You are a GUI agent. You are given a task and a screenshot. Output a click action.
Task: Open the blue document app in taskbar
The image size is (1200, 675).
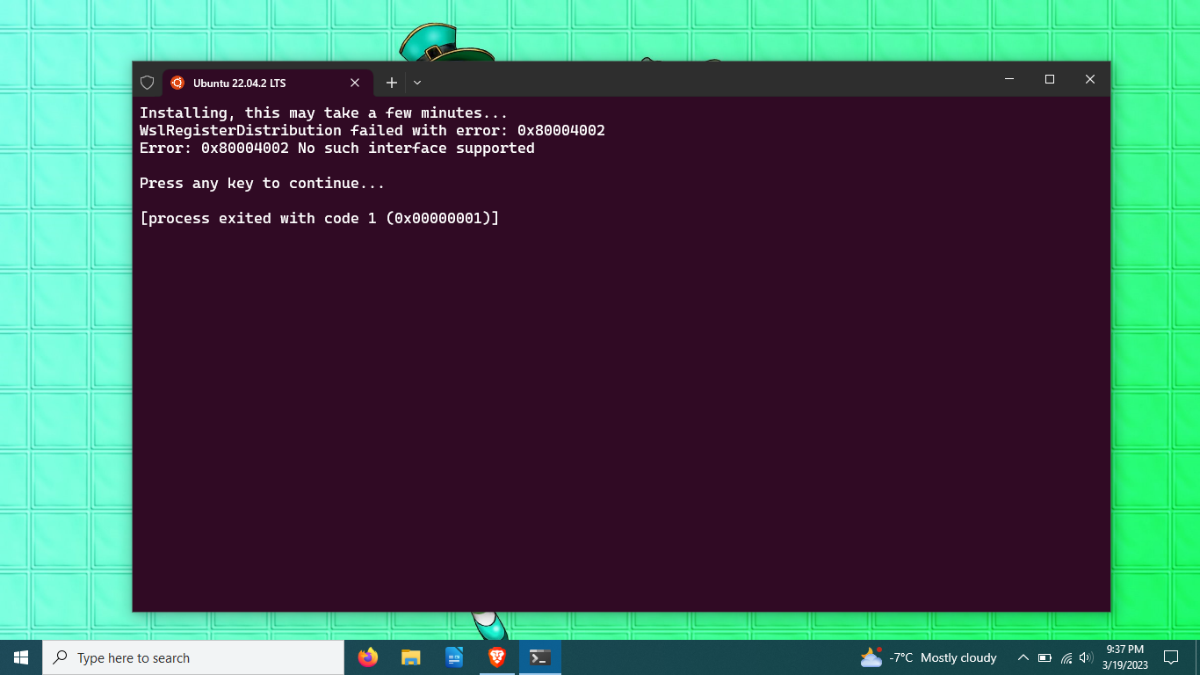[x=454, y=657]
